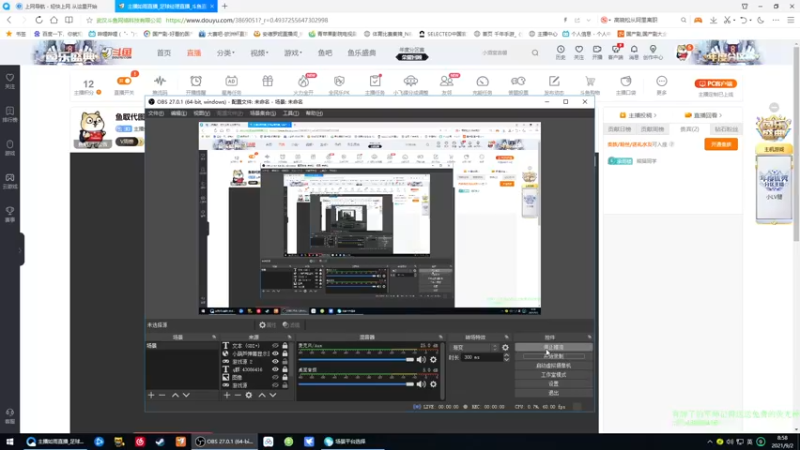Click 启动虚拟摄像机 button in OBS
Image resolution: width=800 pixels, height=450 pixels.
click(554, 365)
